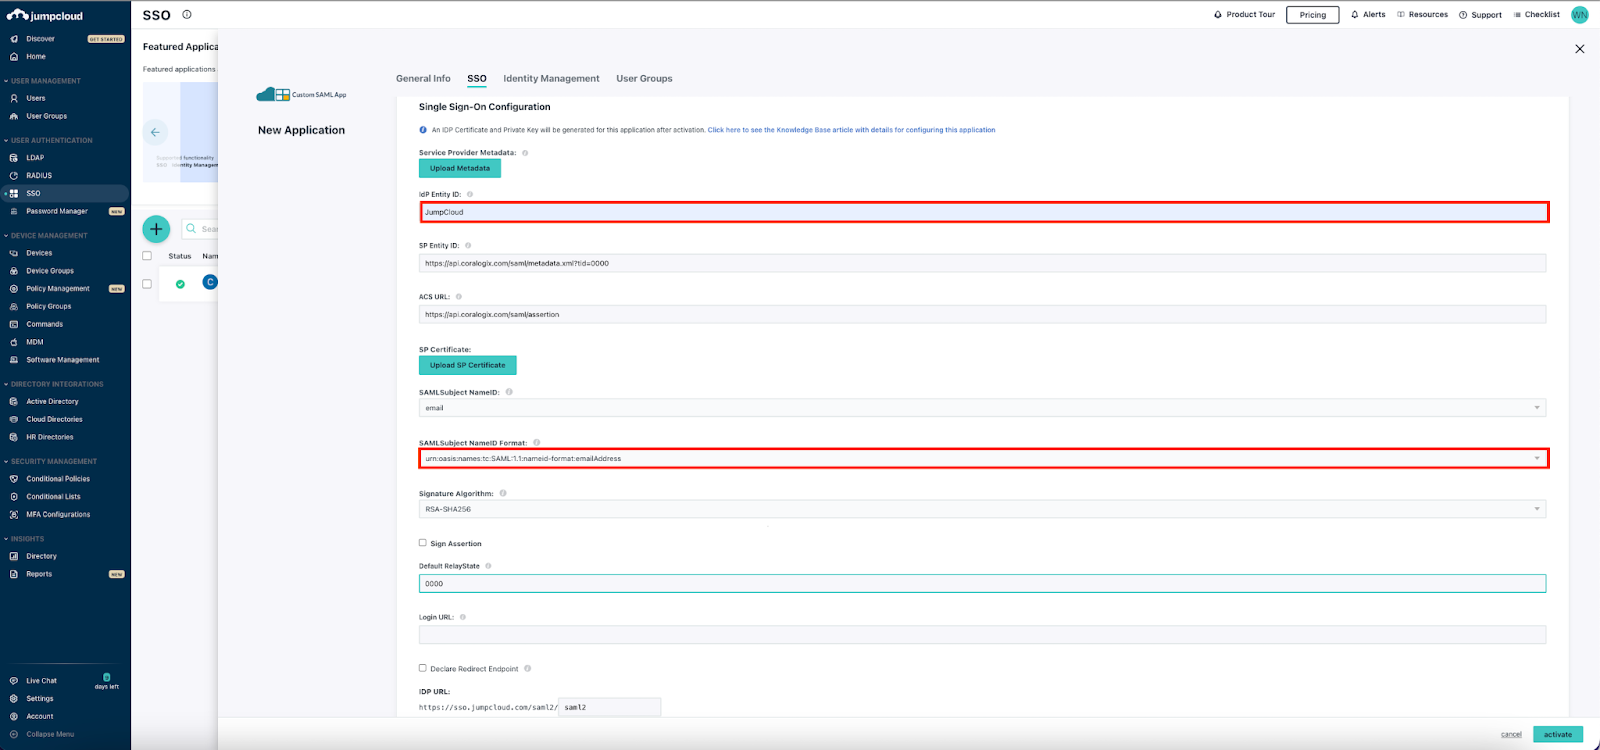Click the green add application plus button

(156, 229)
